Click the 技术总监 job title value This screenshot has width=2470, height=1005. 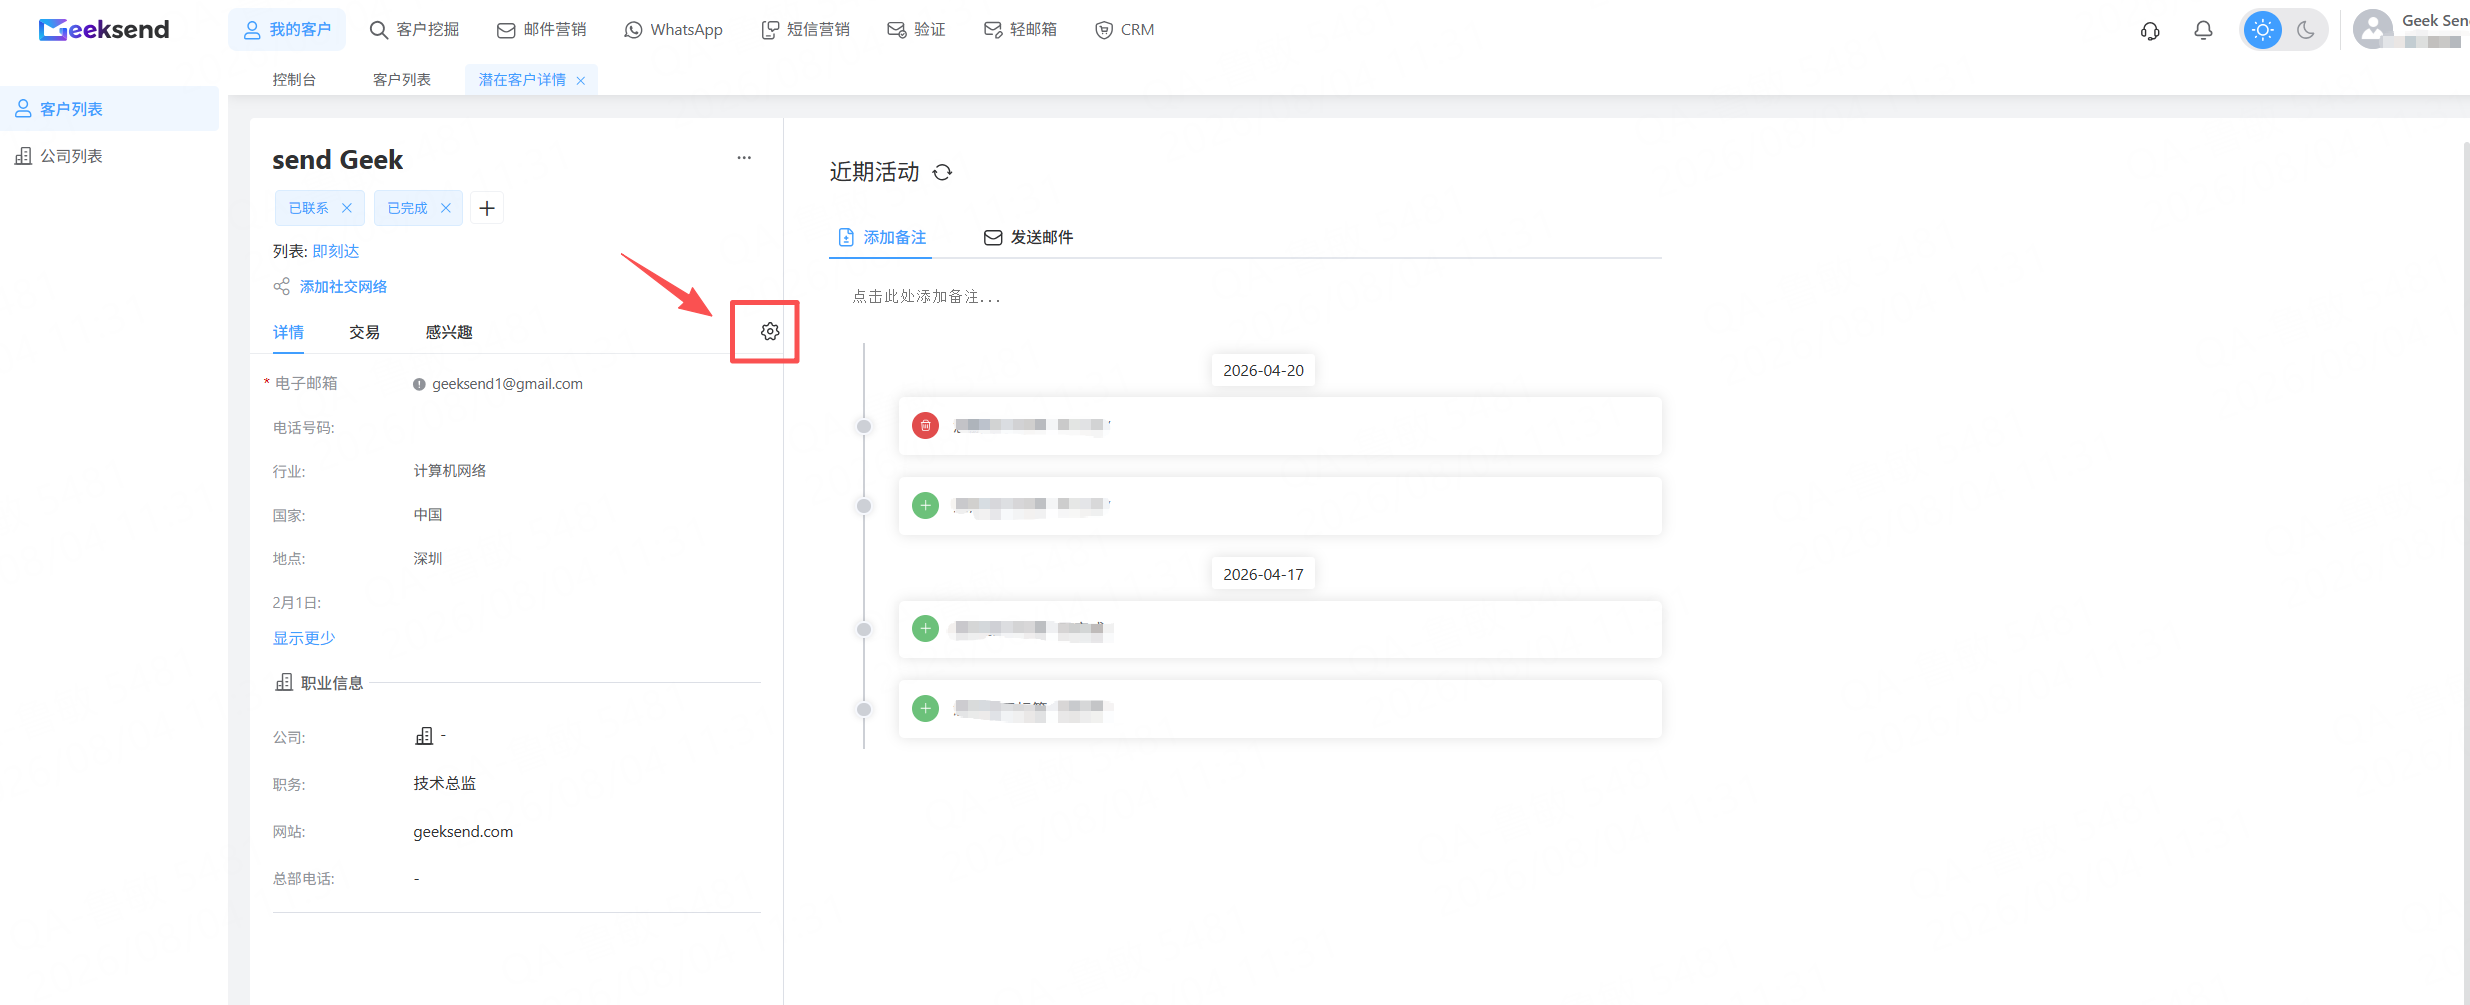tap(445, 784)
